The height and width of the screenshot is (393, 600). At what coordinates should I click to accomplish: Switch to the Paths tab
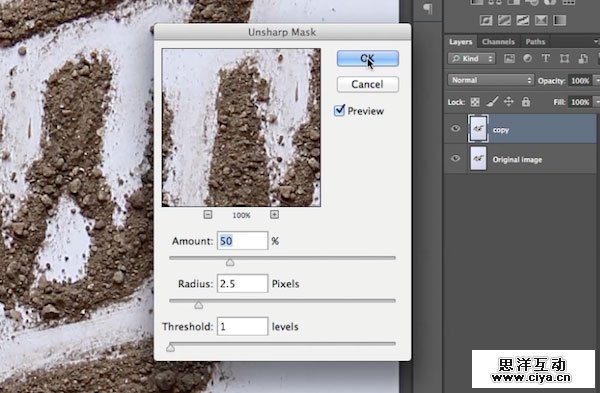click(535, 42)
